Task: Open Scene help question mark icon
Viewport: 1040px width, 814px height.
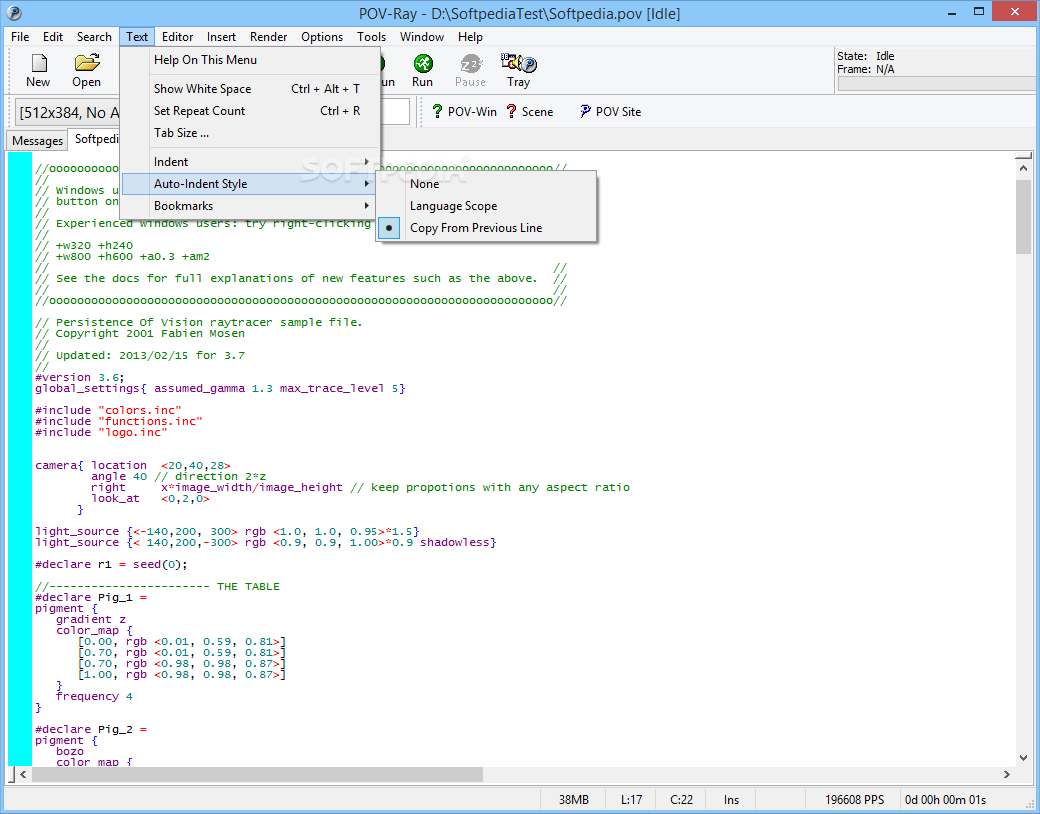Action: click(x=529, y=111)
